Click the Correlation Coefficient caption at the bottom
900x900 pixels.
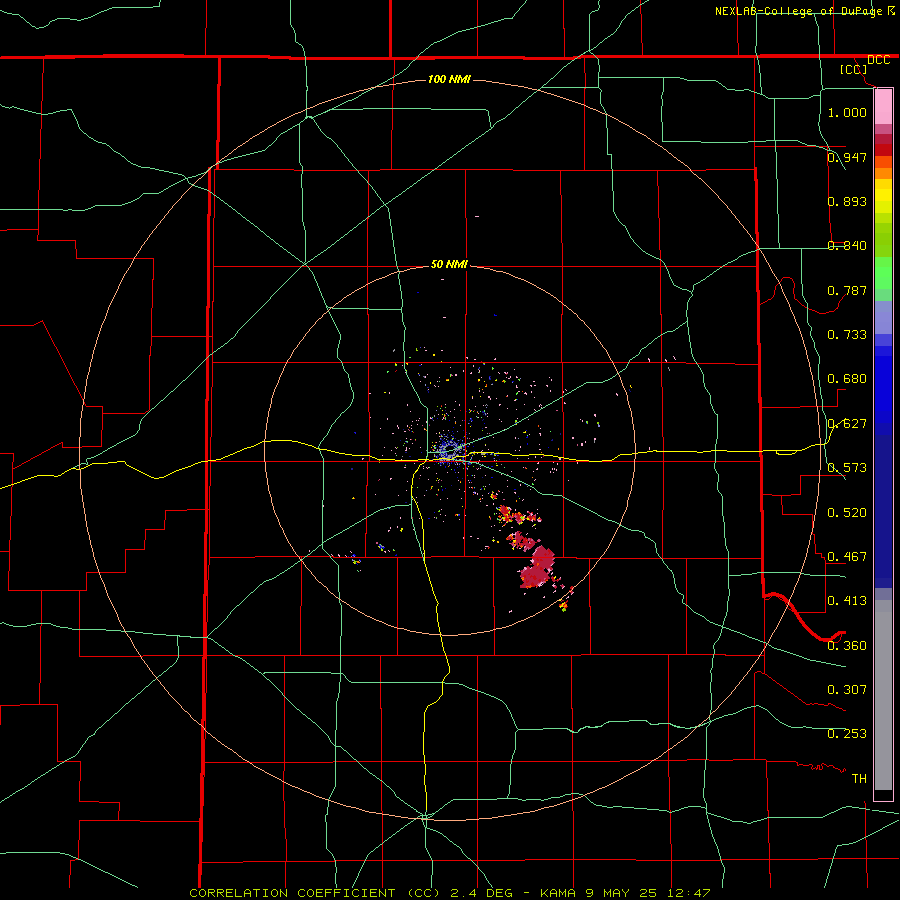pyautogui.click(x=449, y=893)
